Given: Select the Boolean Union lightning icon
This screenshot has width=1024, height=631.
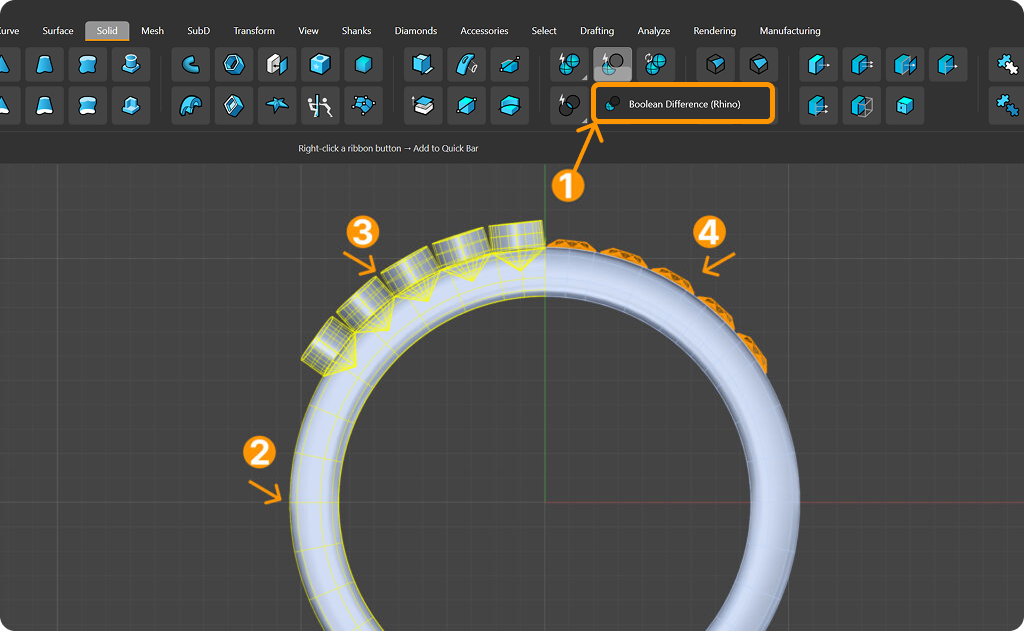Looking at the screenshot, I should [569, 64].
